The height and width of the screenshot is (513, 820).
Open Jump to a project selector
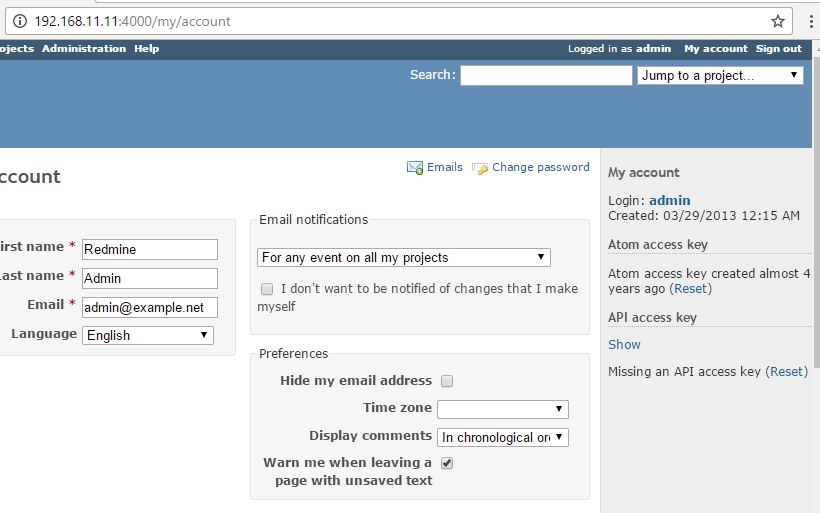click(x=720, y=76)
